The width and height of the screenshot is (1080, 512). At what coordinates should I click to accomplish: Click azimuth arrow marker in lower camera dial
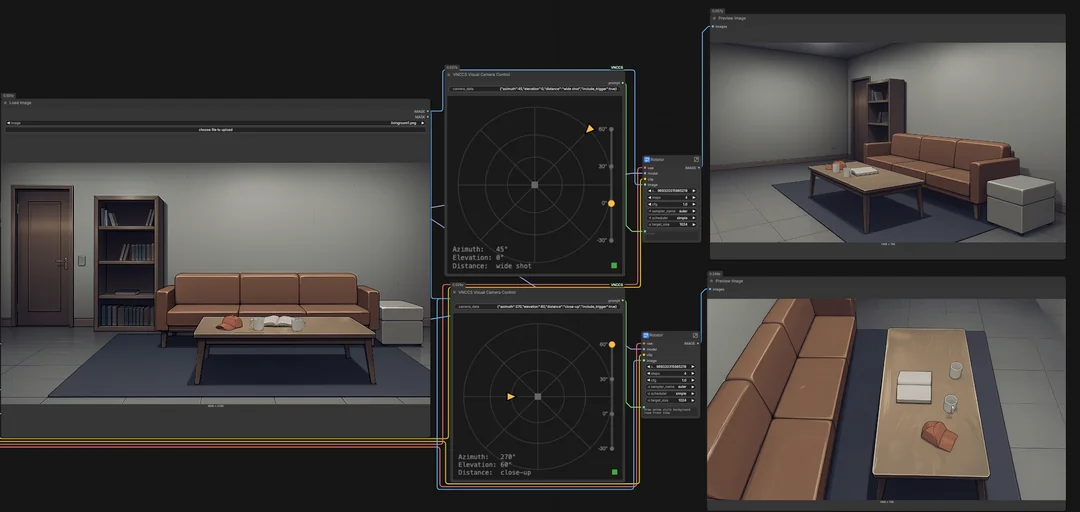[x=510, y=396]
